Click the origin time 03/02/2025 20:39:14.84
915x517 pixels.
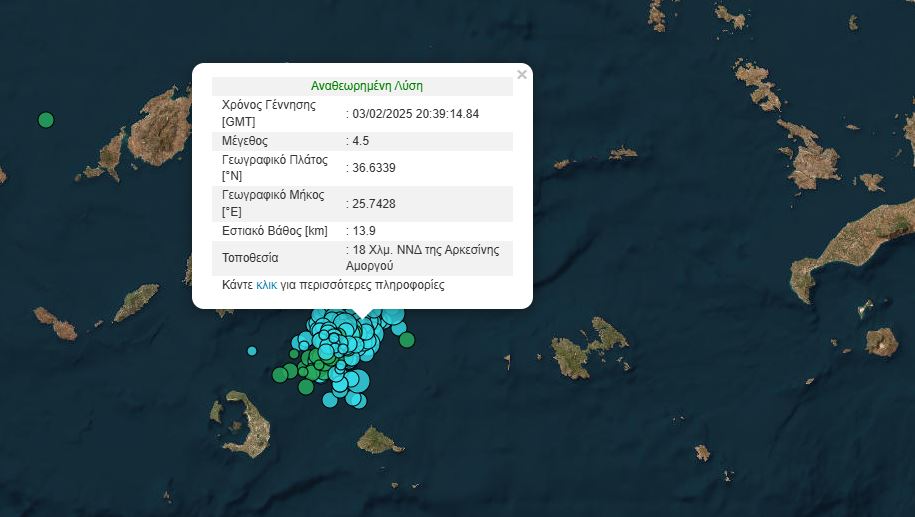pos(415,113)
